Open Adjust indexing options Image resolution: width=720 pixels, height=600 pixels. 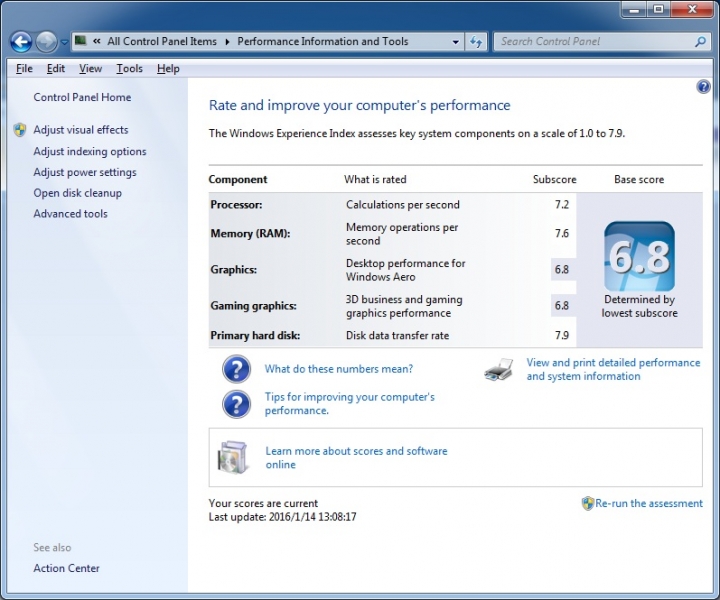[x=90, y=151]
